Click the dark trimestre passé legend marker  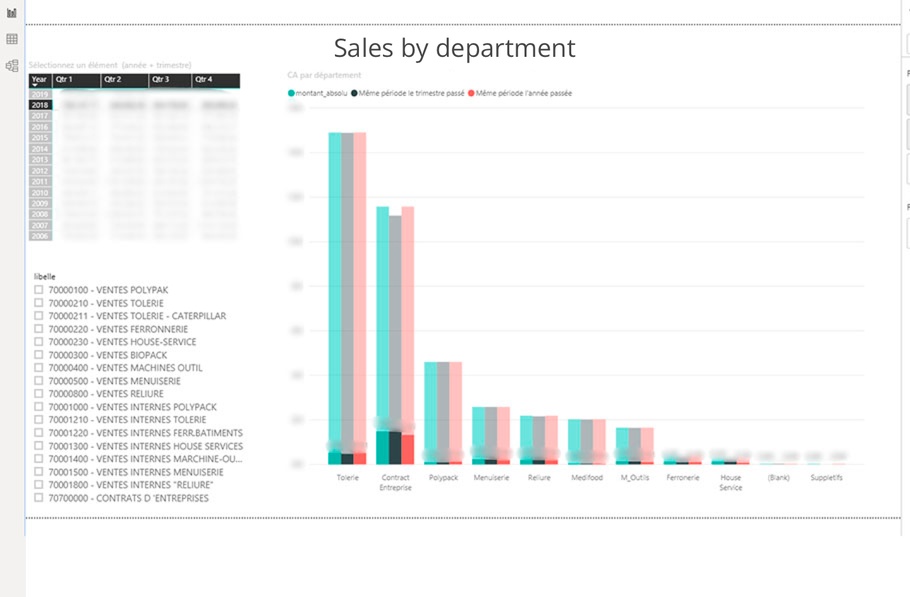pyautogui.click(x=354, y=93)
